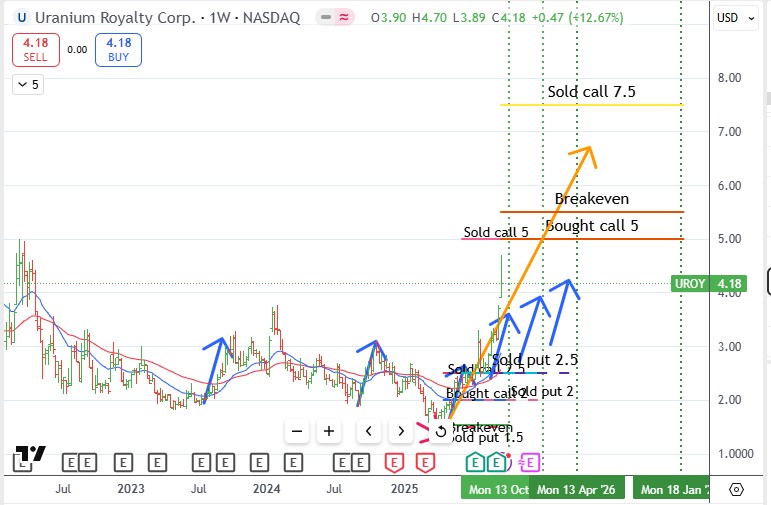Image resolution: width=771 pixels, height=505 pixels.
Task: Click the 2.00 price axis label
Action: pos(729,400)
